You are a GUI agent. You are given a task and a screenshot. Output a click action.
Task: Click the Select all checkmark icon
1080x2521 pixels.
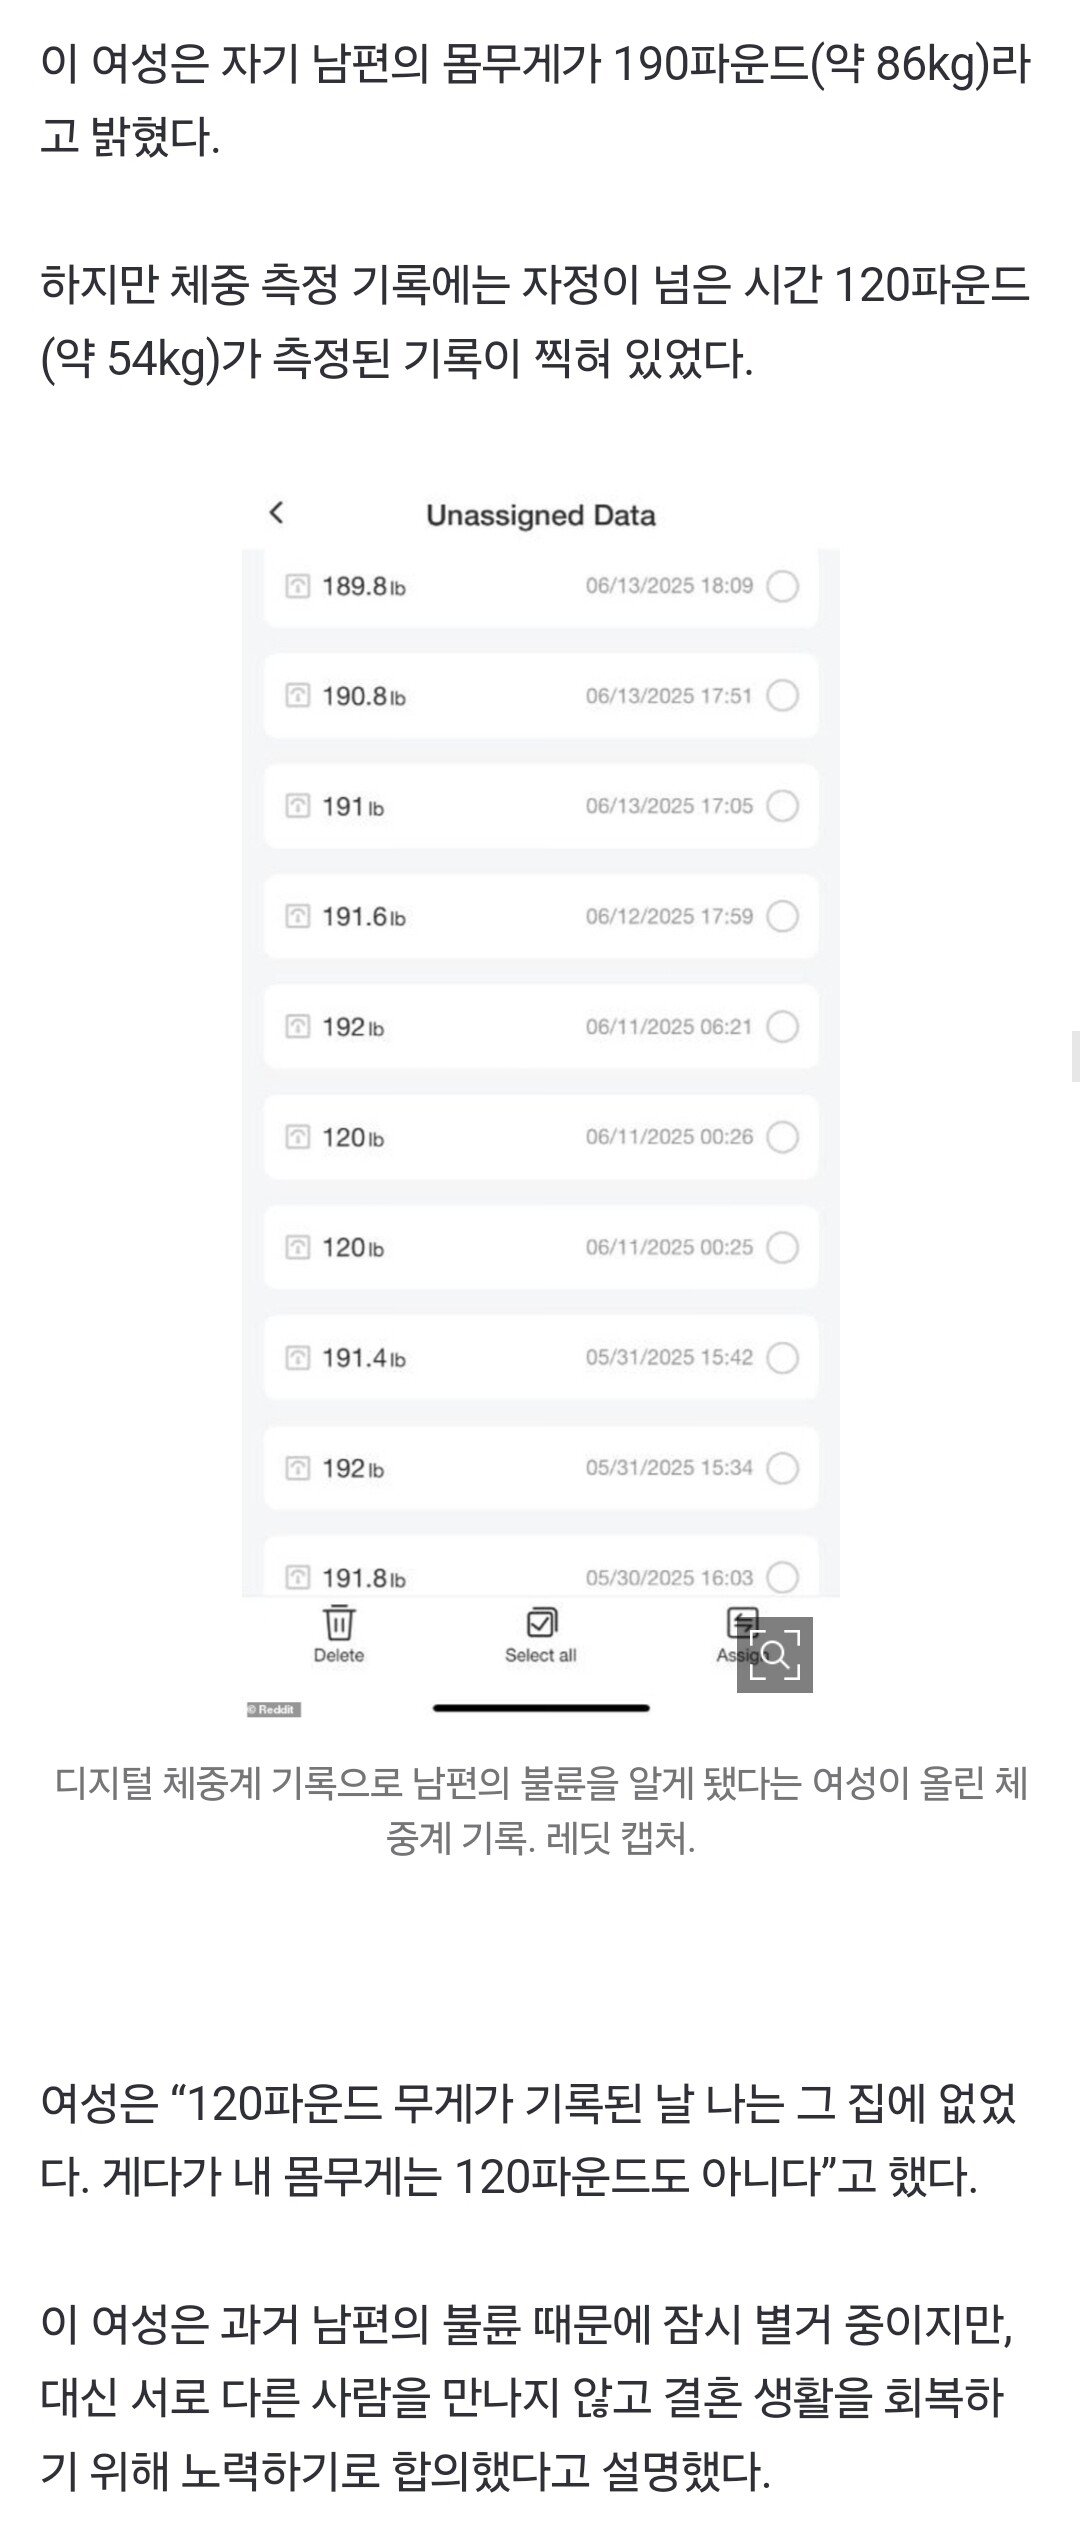(541, 1622)
